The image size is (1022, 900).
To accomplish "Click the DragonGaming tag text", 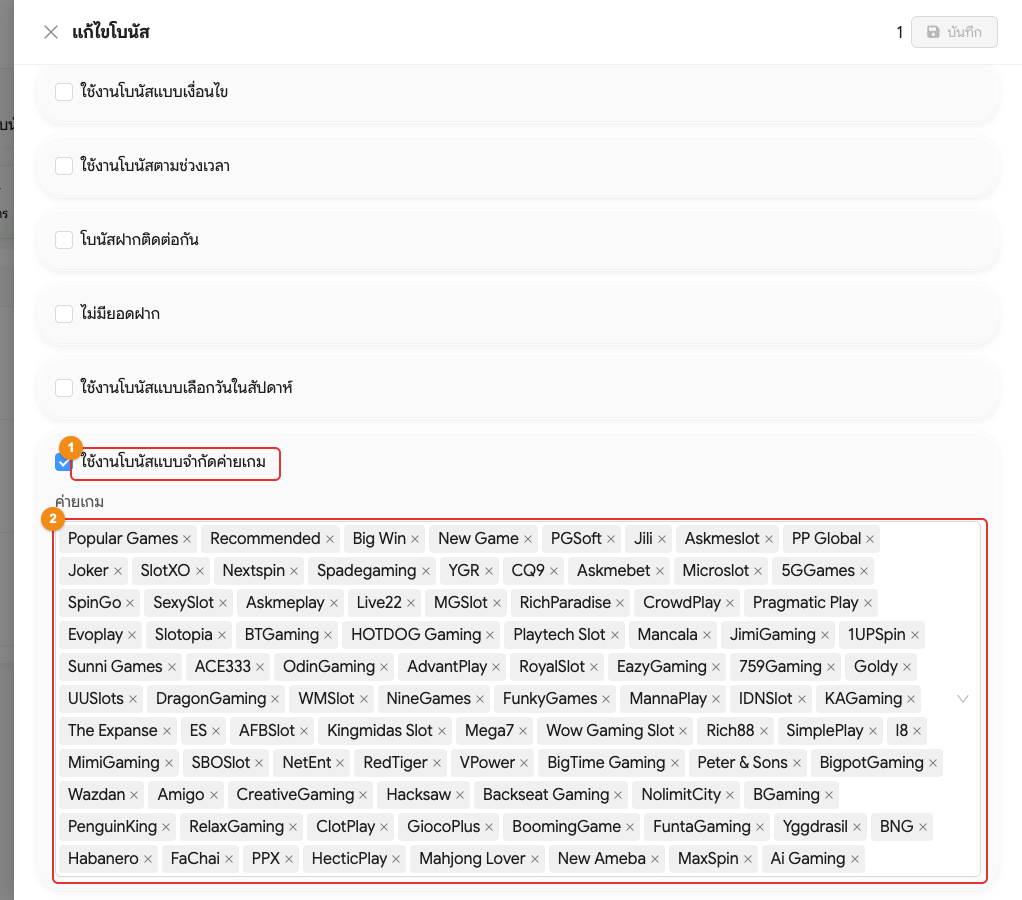I will (x=211, y=698).
